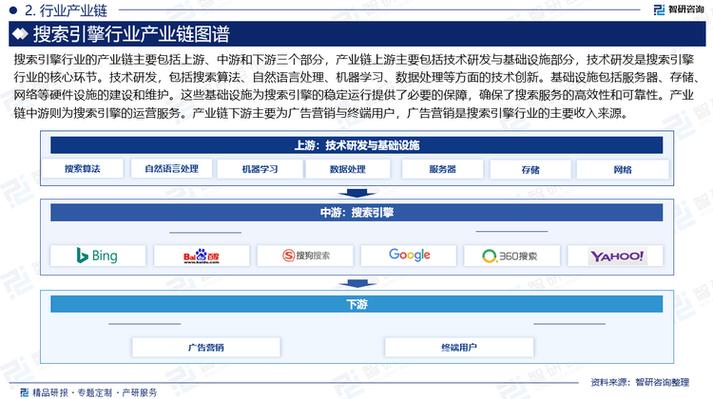Screen dimensions: 713x399
Task: Click the 搜索引擎行业产业链图谱 title
Action: [x=131, y=34]
